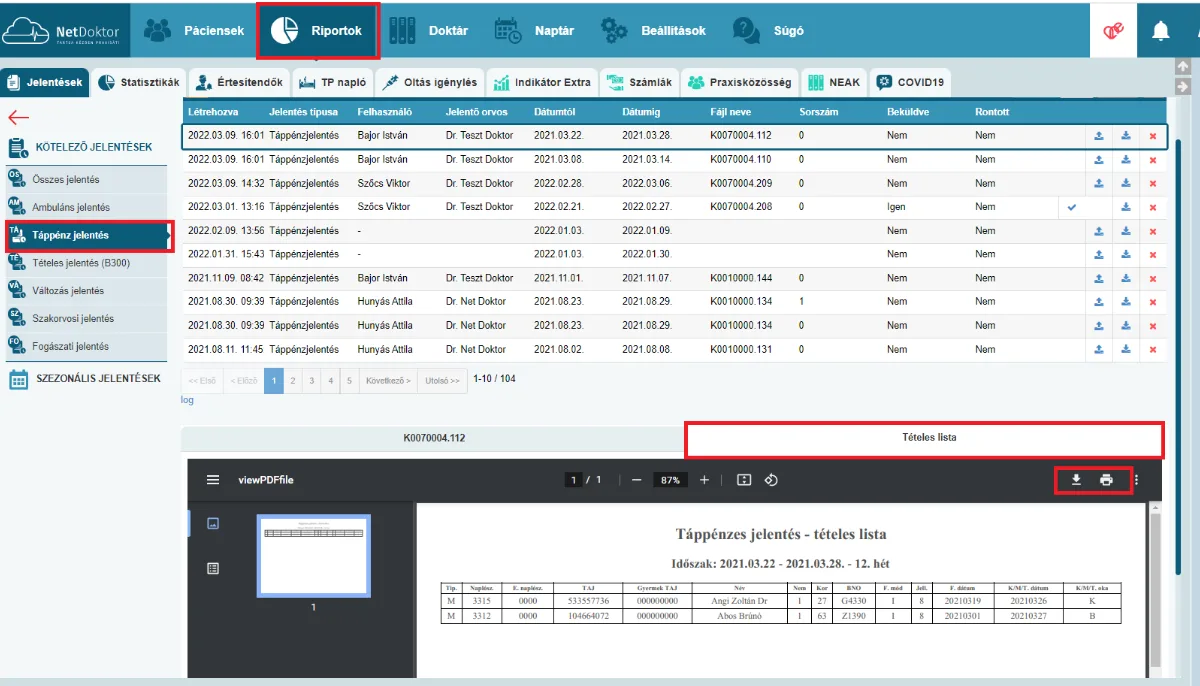
Task: Click the Utolsó pagination button
Action: tap(443, 381)
